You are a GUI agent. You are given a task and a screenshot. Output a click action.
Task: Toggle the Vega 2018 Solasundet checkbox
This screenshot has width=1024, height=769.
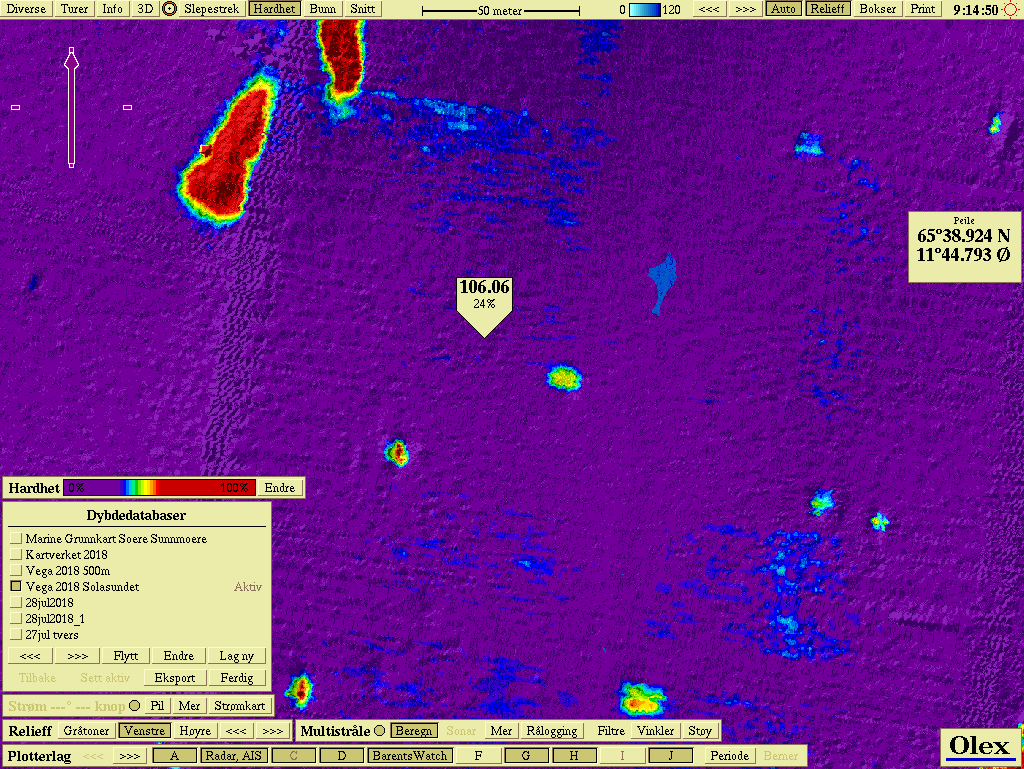click(16, 587)
